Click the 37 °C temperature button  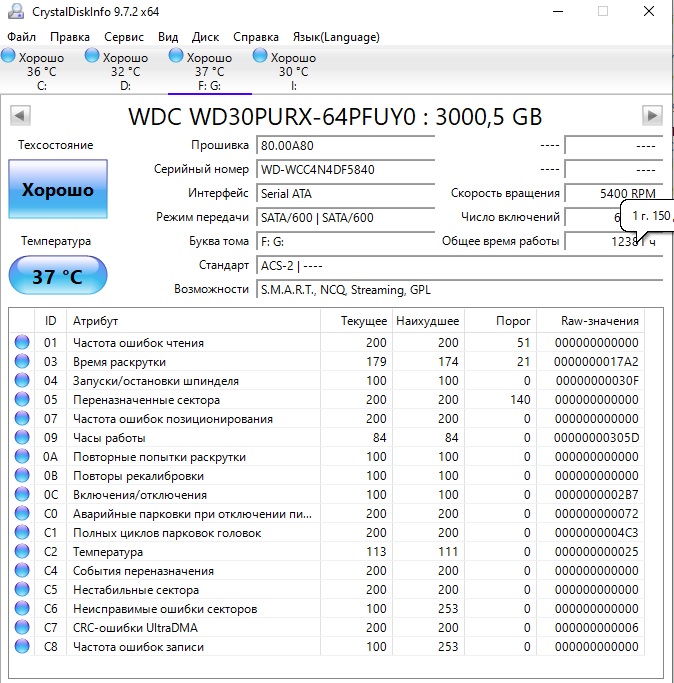pos(58,275)
